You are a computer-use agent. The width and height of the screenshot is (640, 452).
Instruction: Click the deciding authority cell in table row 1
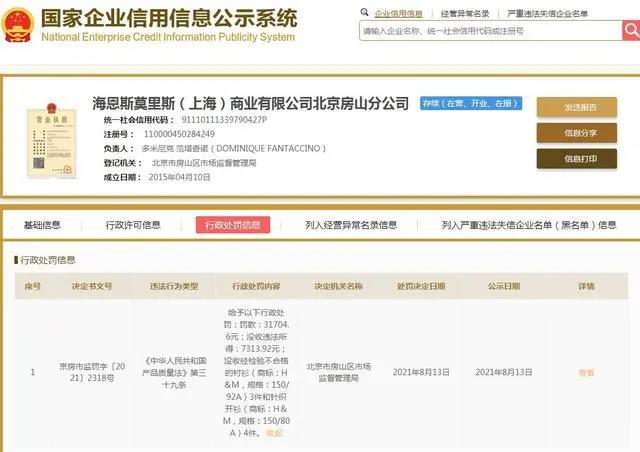338,372
